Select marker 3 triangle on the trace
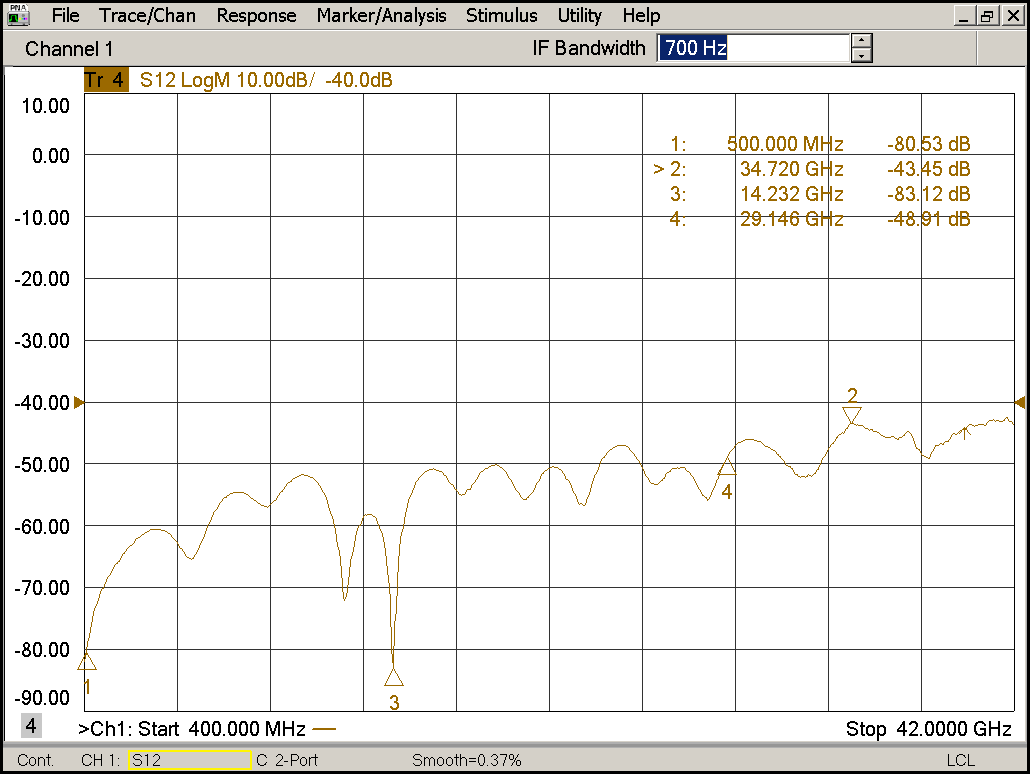1030x774 pixels. click(x=393, y=677)
